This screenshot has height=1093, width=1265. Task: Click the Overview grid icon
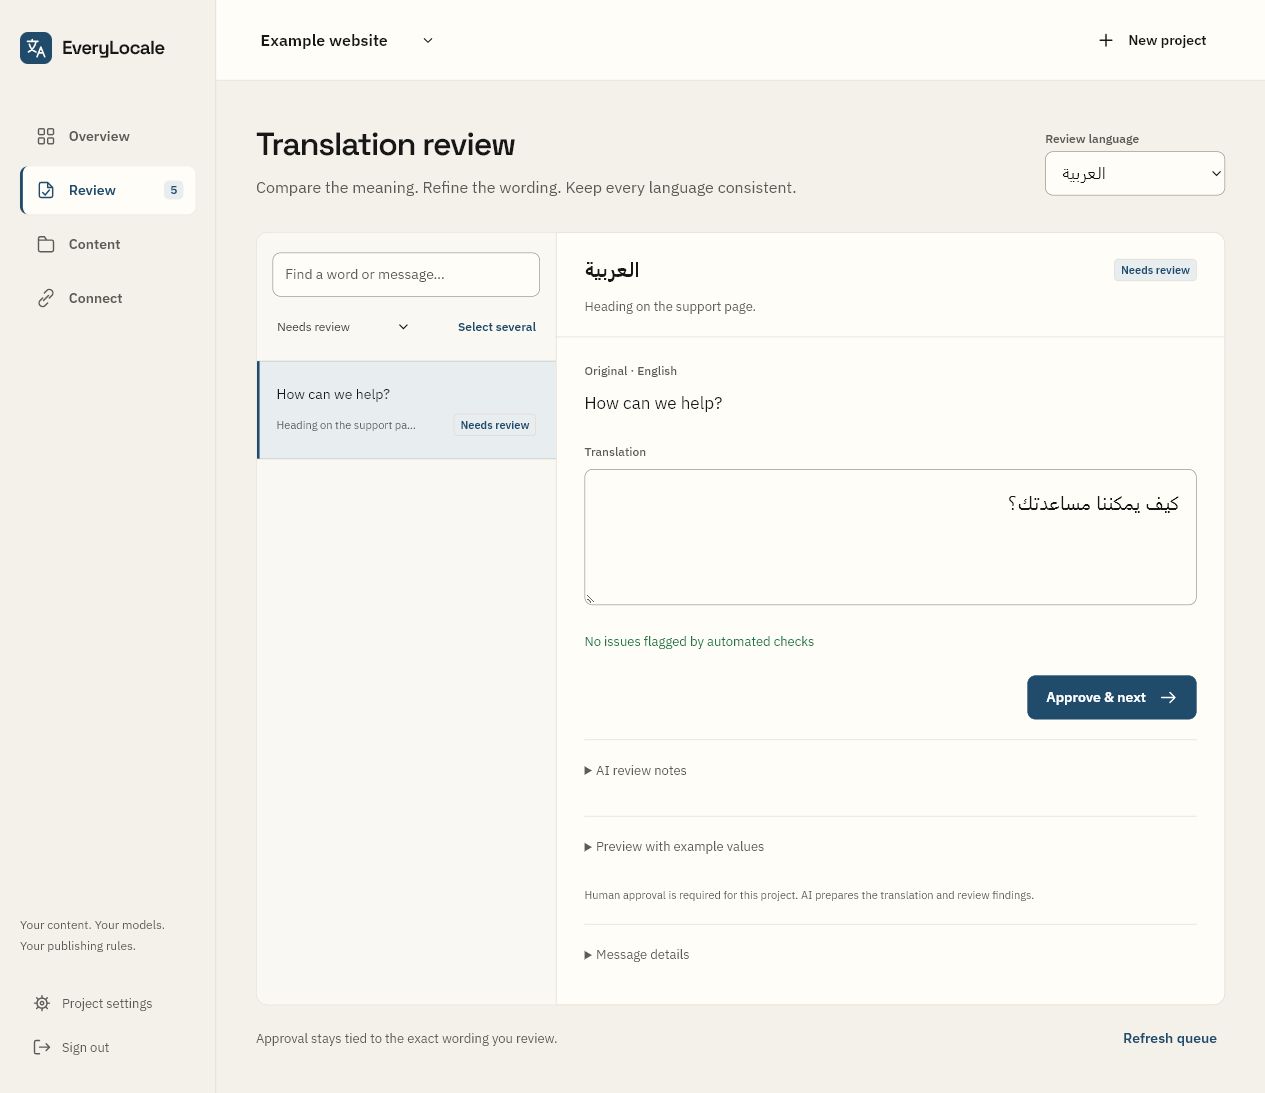(46, 136)
